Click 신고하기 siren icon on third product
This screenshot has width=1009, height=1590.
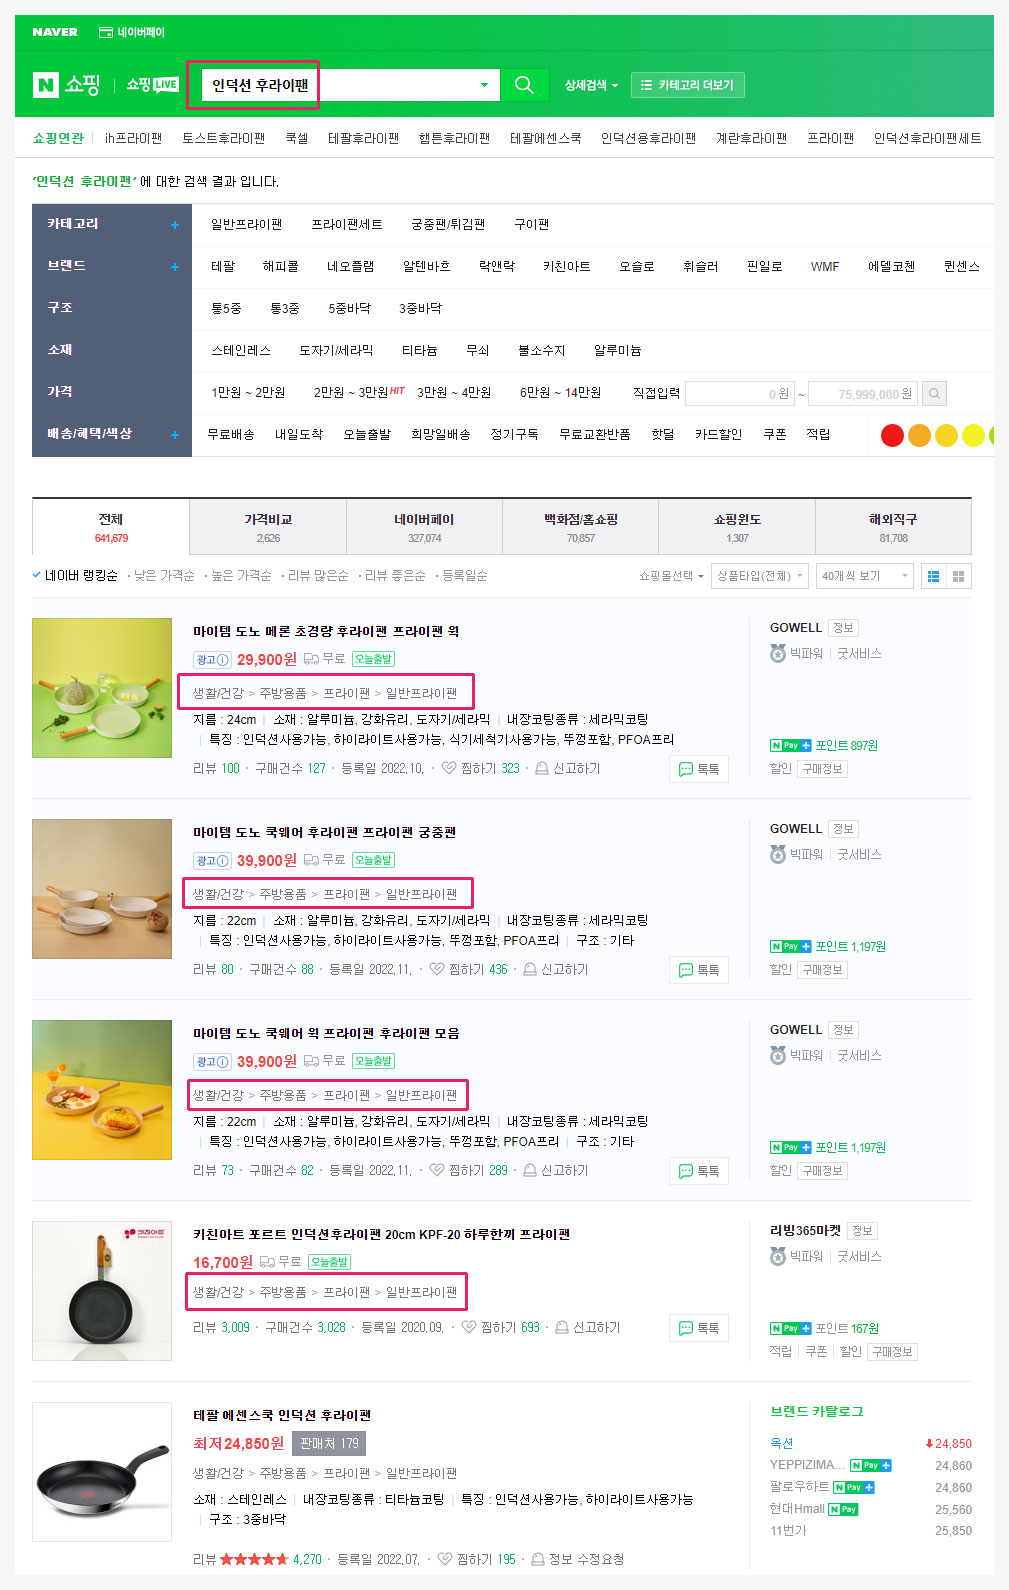pyautogui.click(x=530, y=1170)
